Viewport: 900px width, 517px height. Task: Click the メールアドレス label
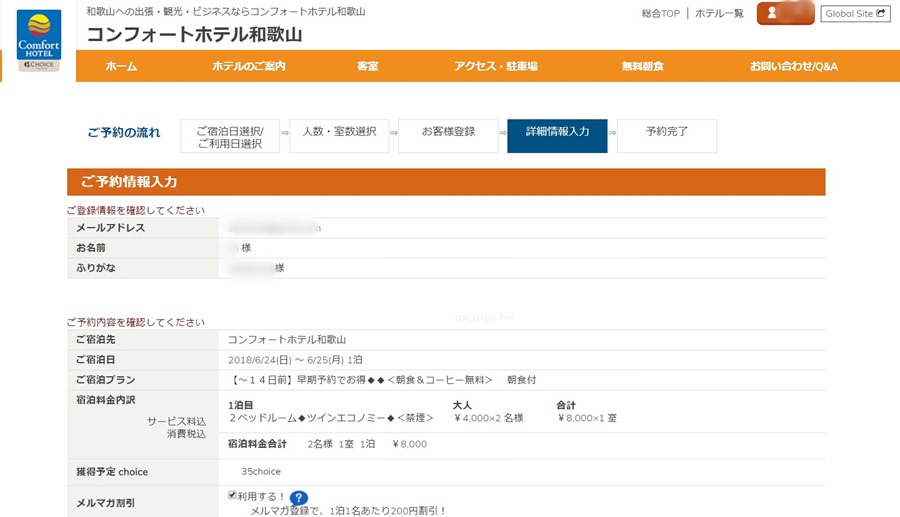(x=110, y=228)
